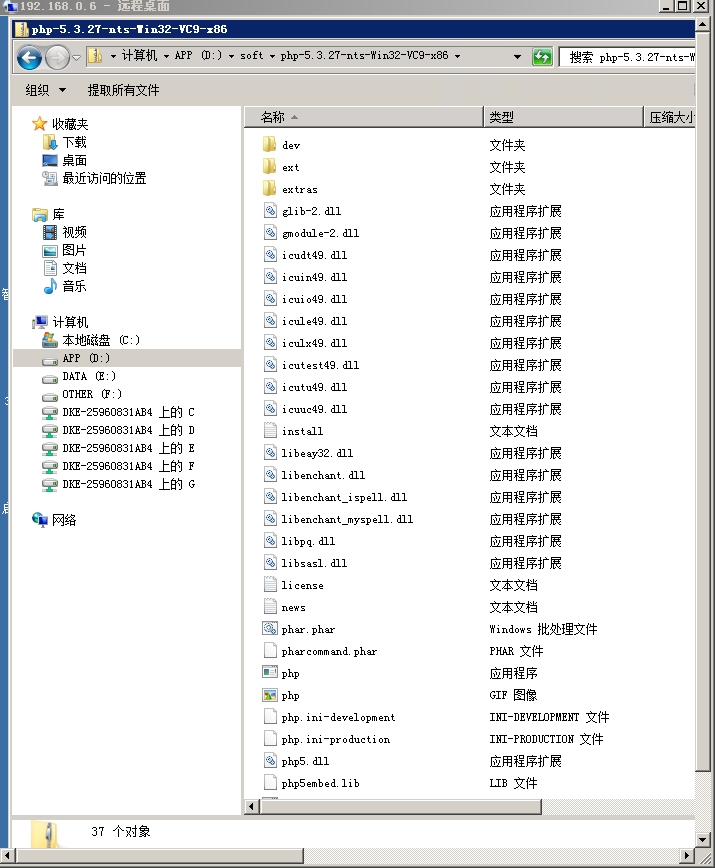Expand the dropdown arrow after soft in path
The image size is (715, 868).
click(x=272, y=56)
